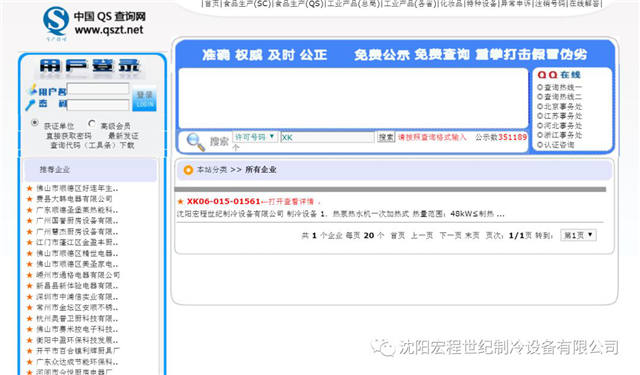Open 在线解答 in the top navigation
Viewport: 640px width, 375px height.
point(585,3)
